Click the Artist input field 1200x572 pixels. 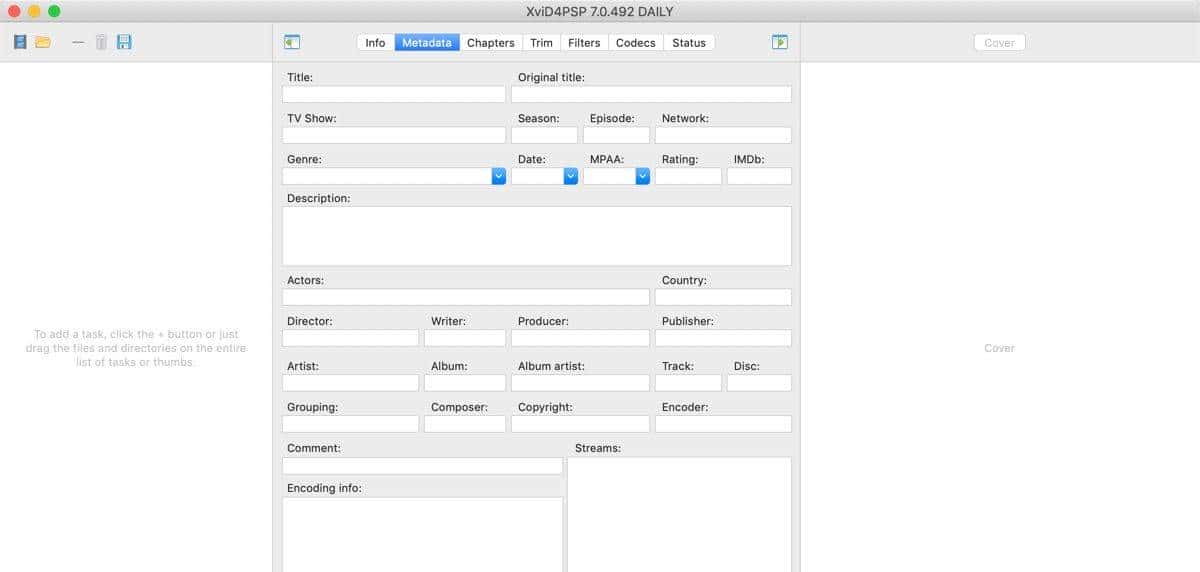pyautogui.click(x=350, y=383)
